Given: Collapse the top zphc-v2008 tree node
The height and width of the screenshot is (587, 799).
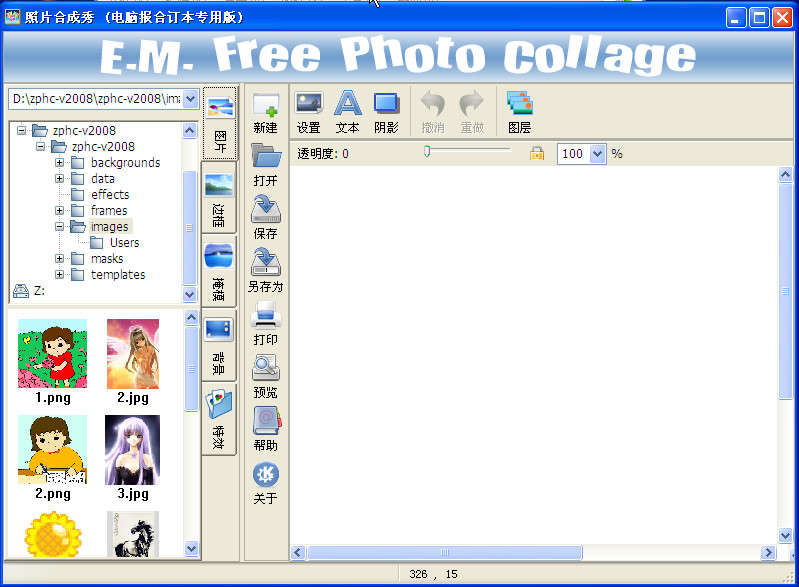Looking at the screenshot, I should [x=21, y=130].
